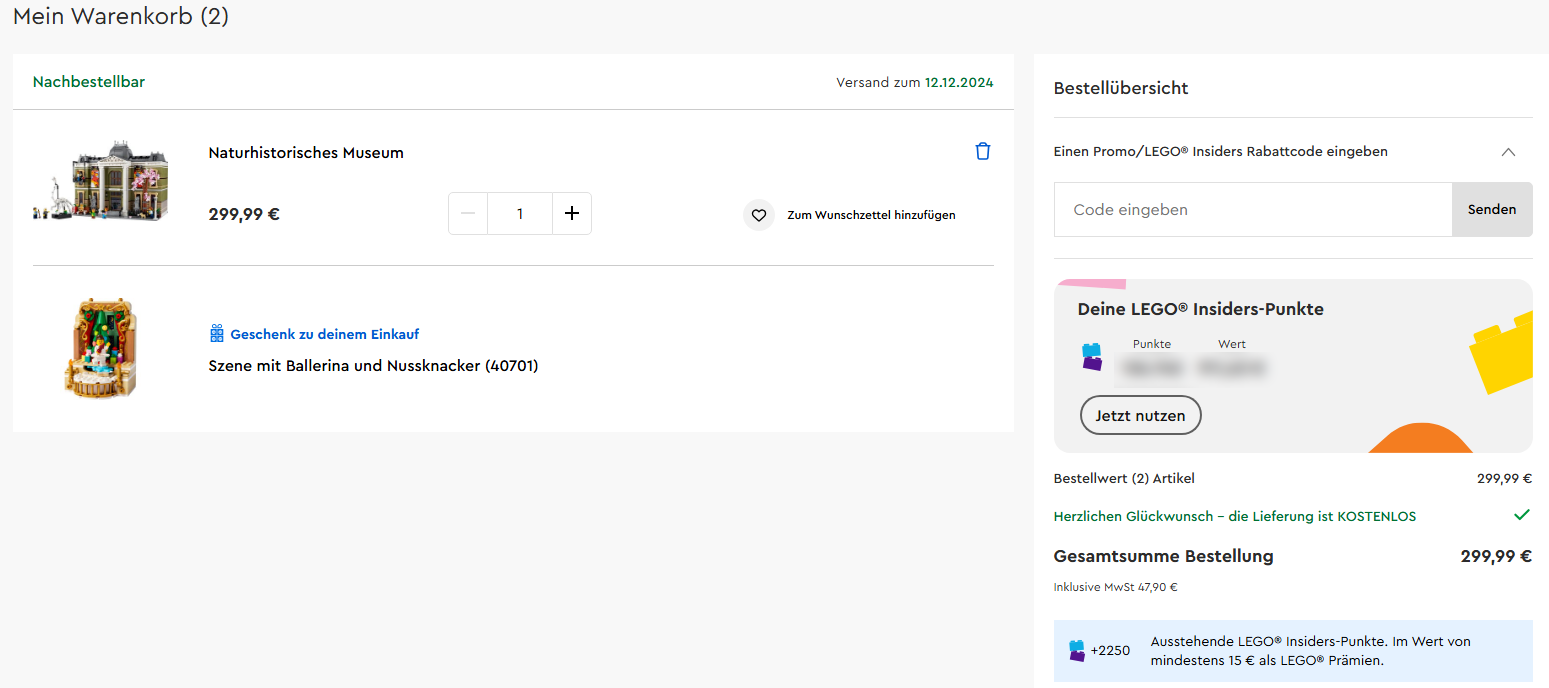Open the Naturhistorisches Museum product title
This screenshot has height=688, width=1549.
[x=306, y=153]
